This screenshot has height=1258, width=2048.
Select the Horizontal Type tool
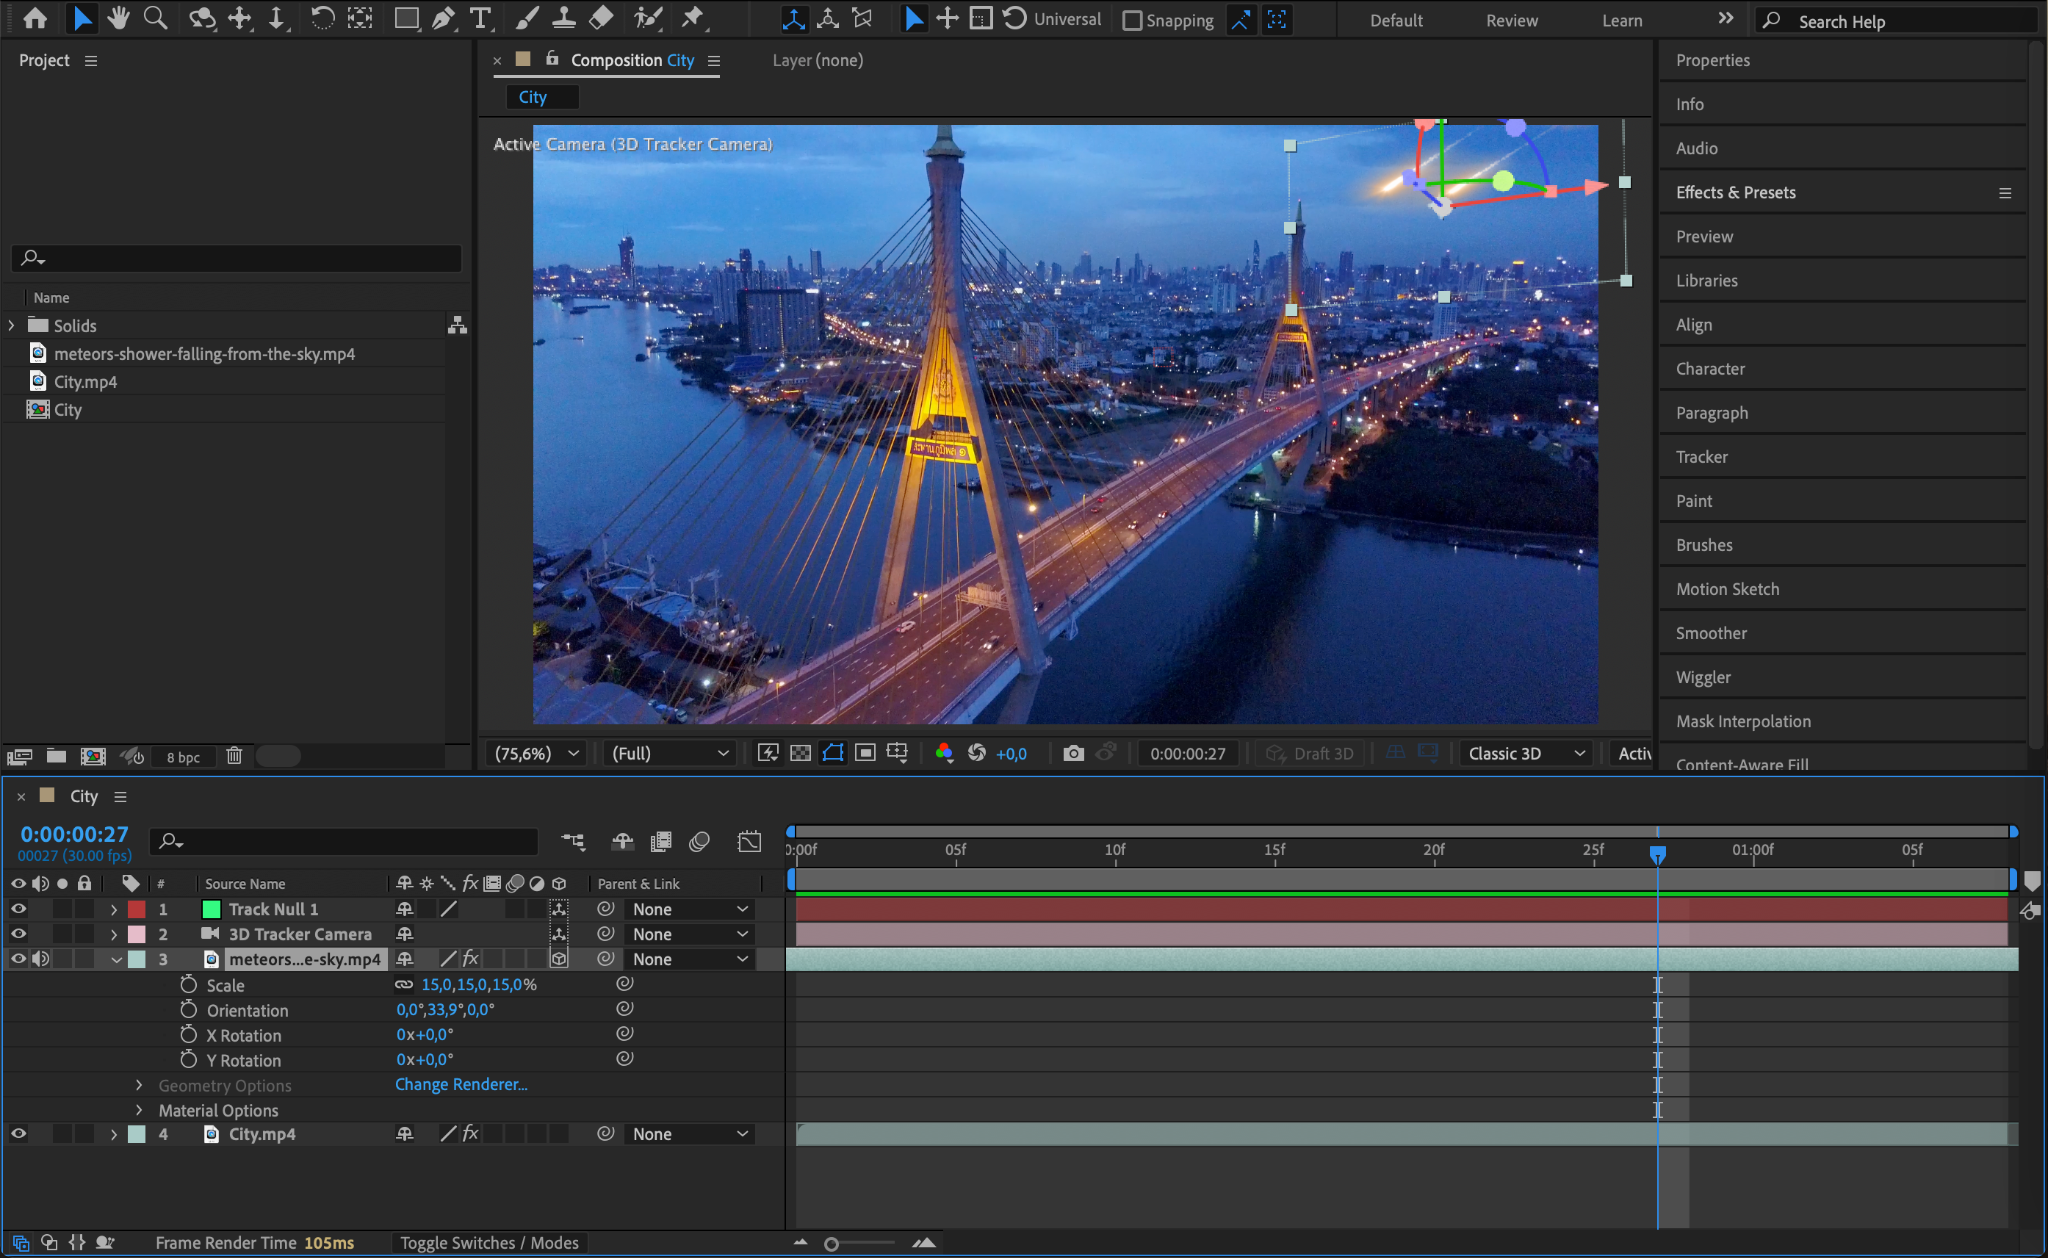pos(481,18)
